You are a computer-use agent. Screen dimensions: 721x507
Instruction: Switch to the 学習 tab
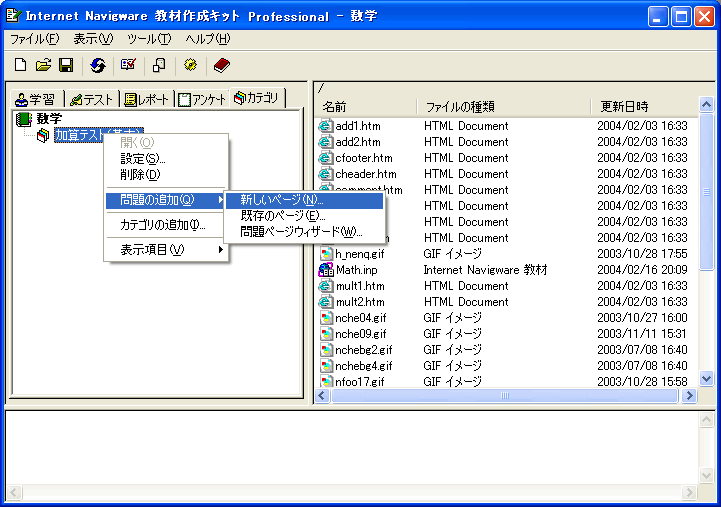pyautogui.click(x=37, y=99)
